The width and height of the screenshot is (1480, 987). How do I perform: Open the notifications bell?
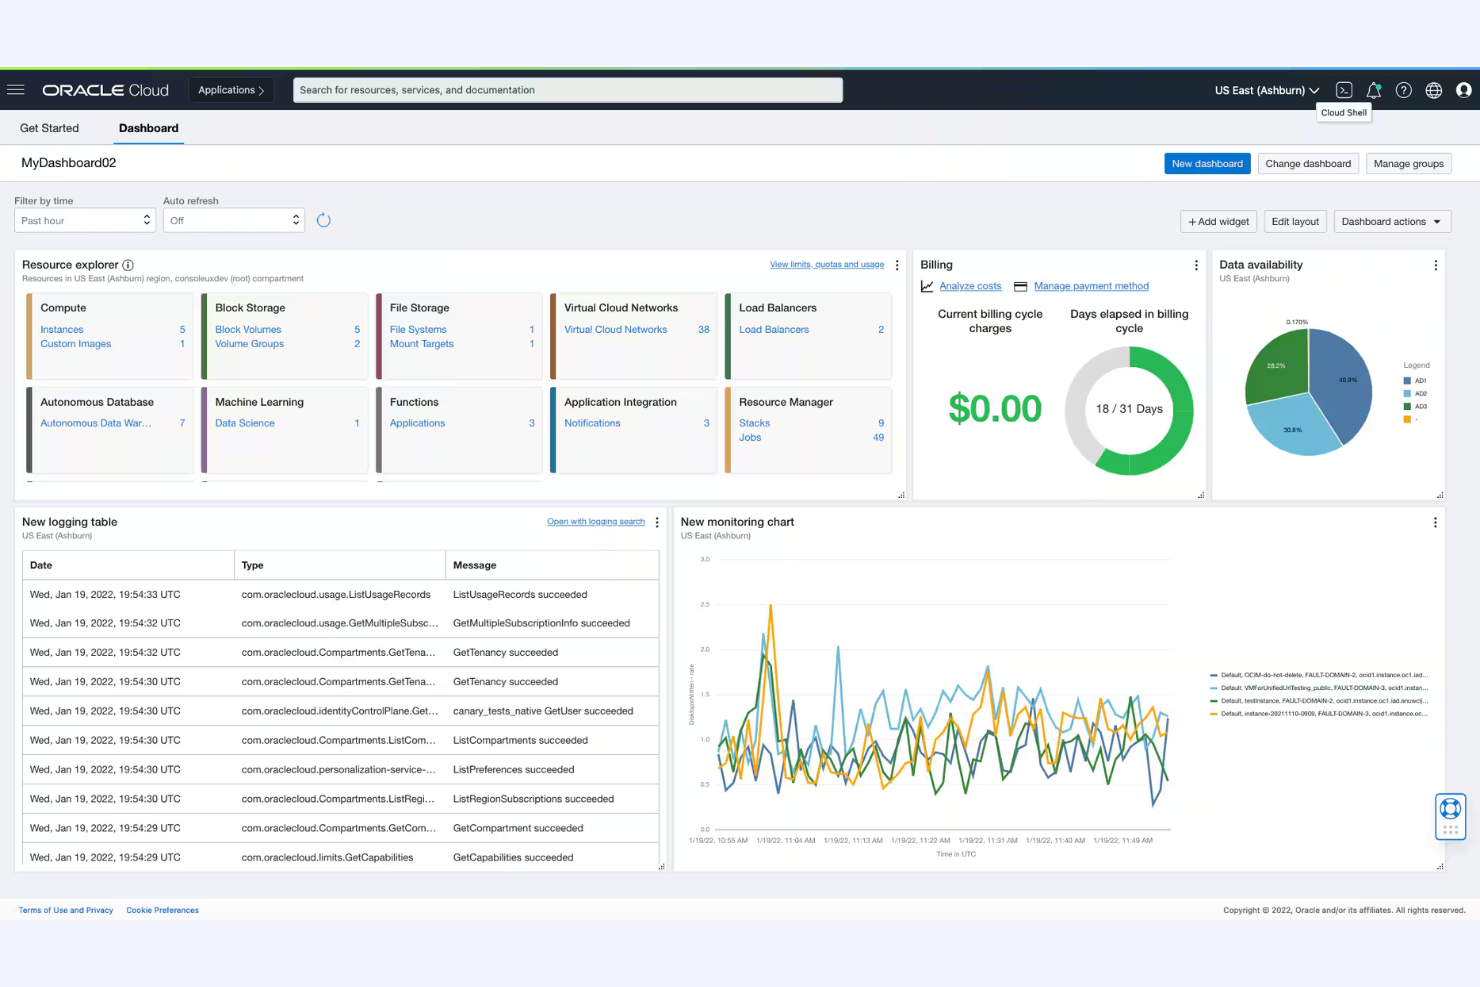(x=1374, y=90)
